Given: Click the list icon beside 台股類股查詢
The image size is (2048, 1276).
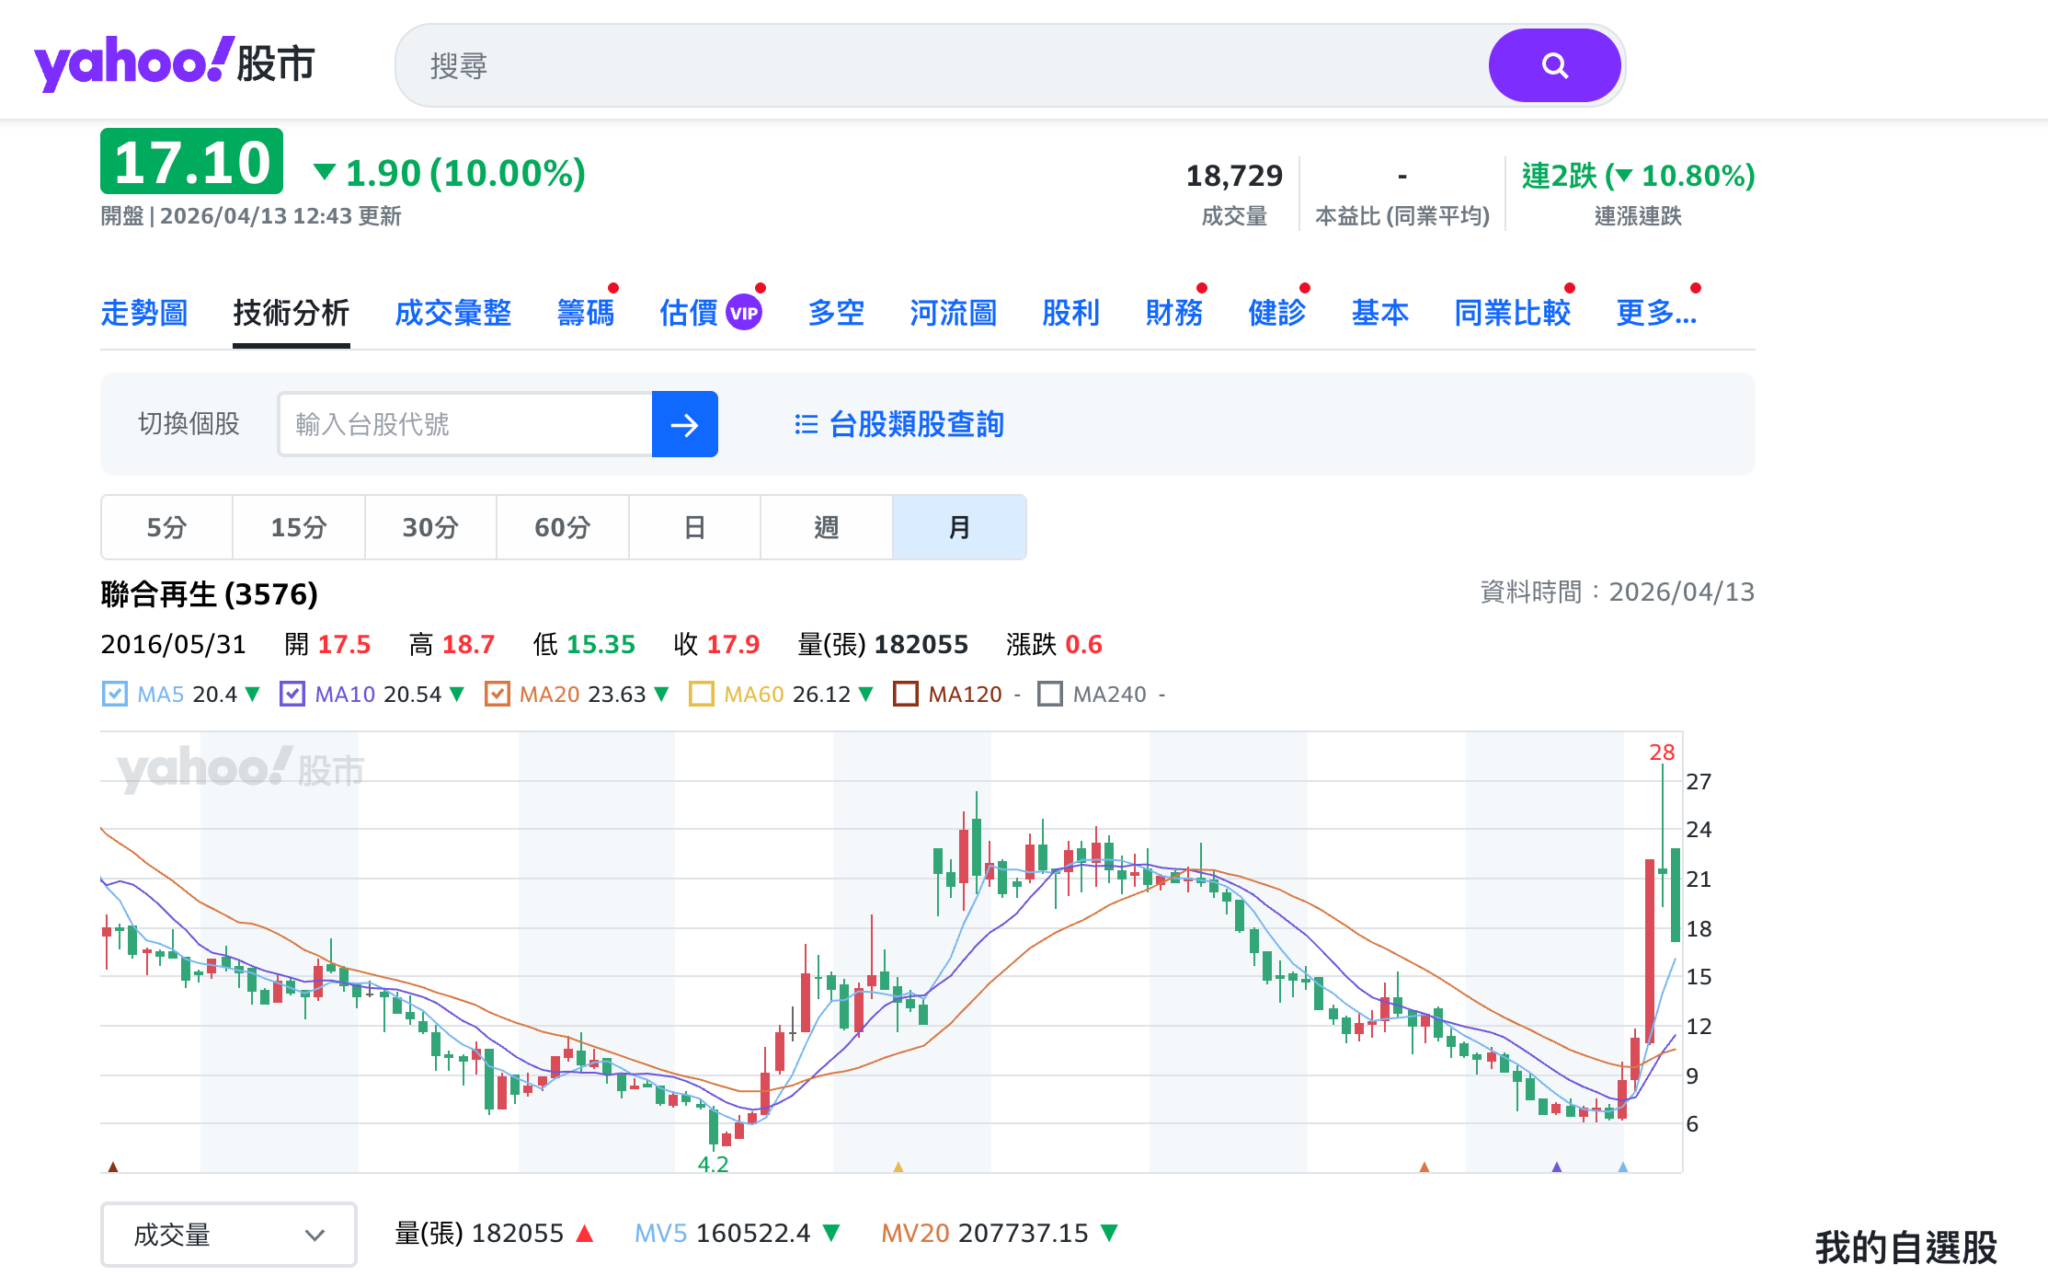Looking at the screenshot, I should tap(805, 425).
